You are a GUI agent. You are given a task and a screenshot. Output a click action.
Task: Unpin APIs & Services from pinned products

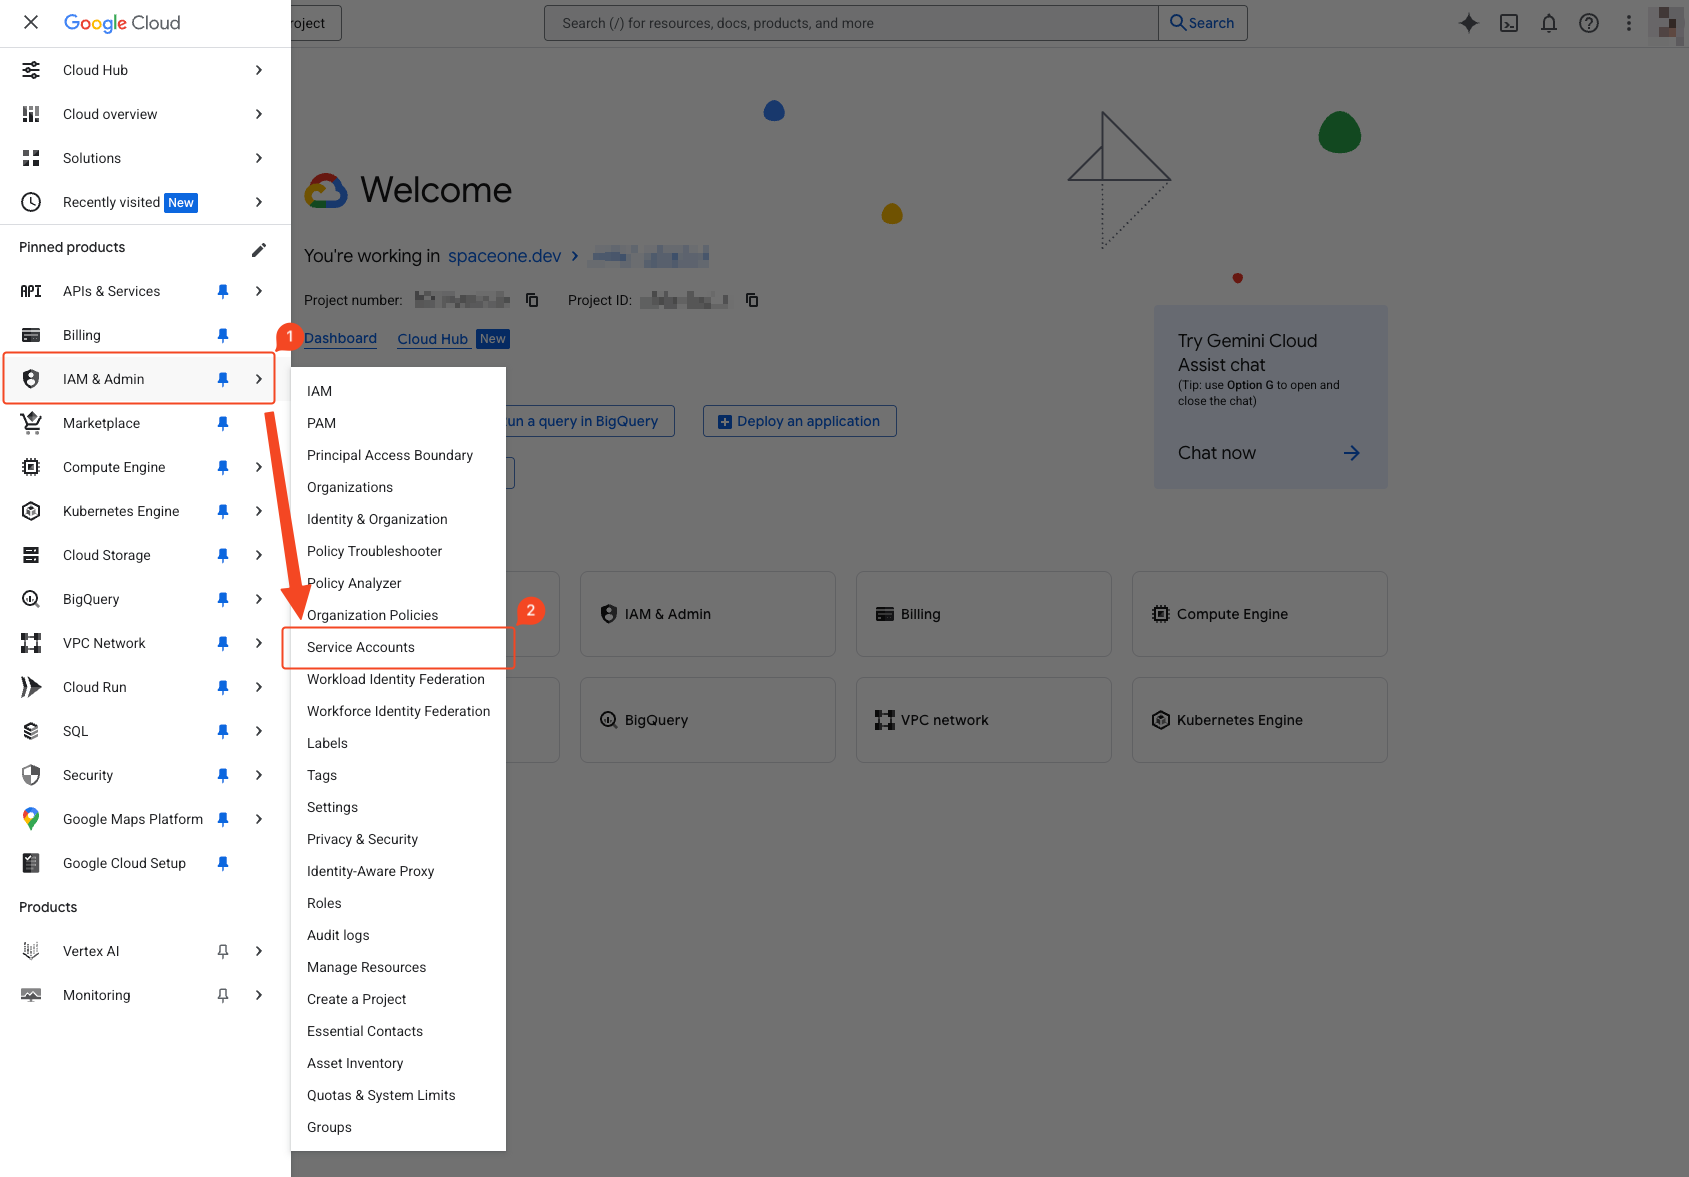pos(223,291)
